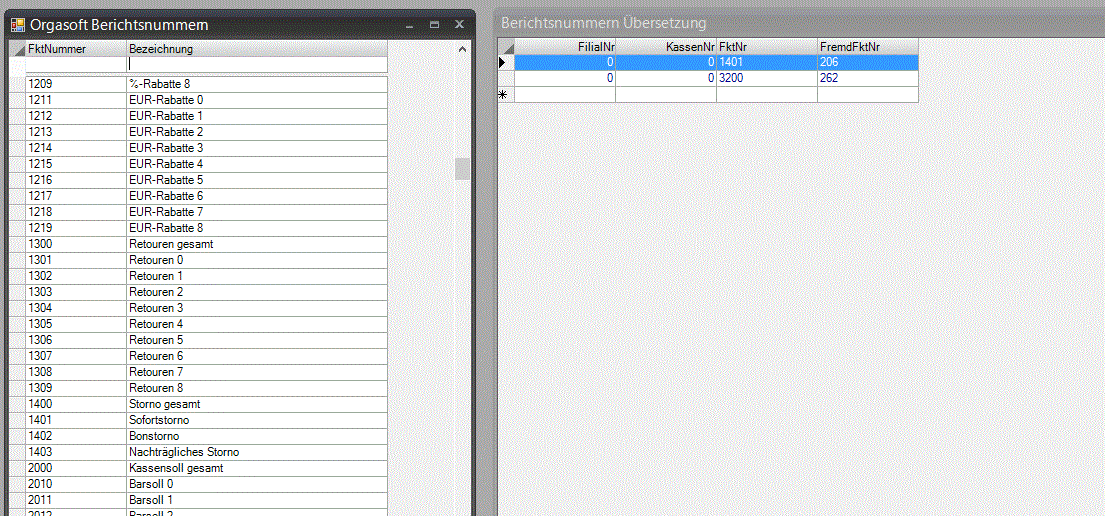Maximize the Orgasoft Berichtsnummern window
The width and height of the screenshot is (1105, 516).
point(434,24)
